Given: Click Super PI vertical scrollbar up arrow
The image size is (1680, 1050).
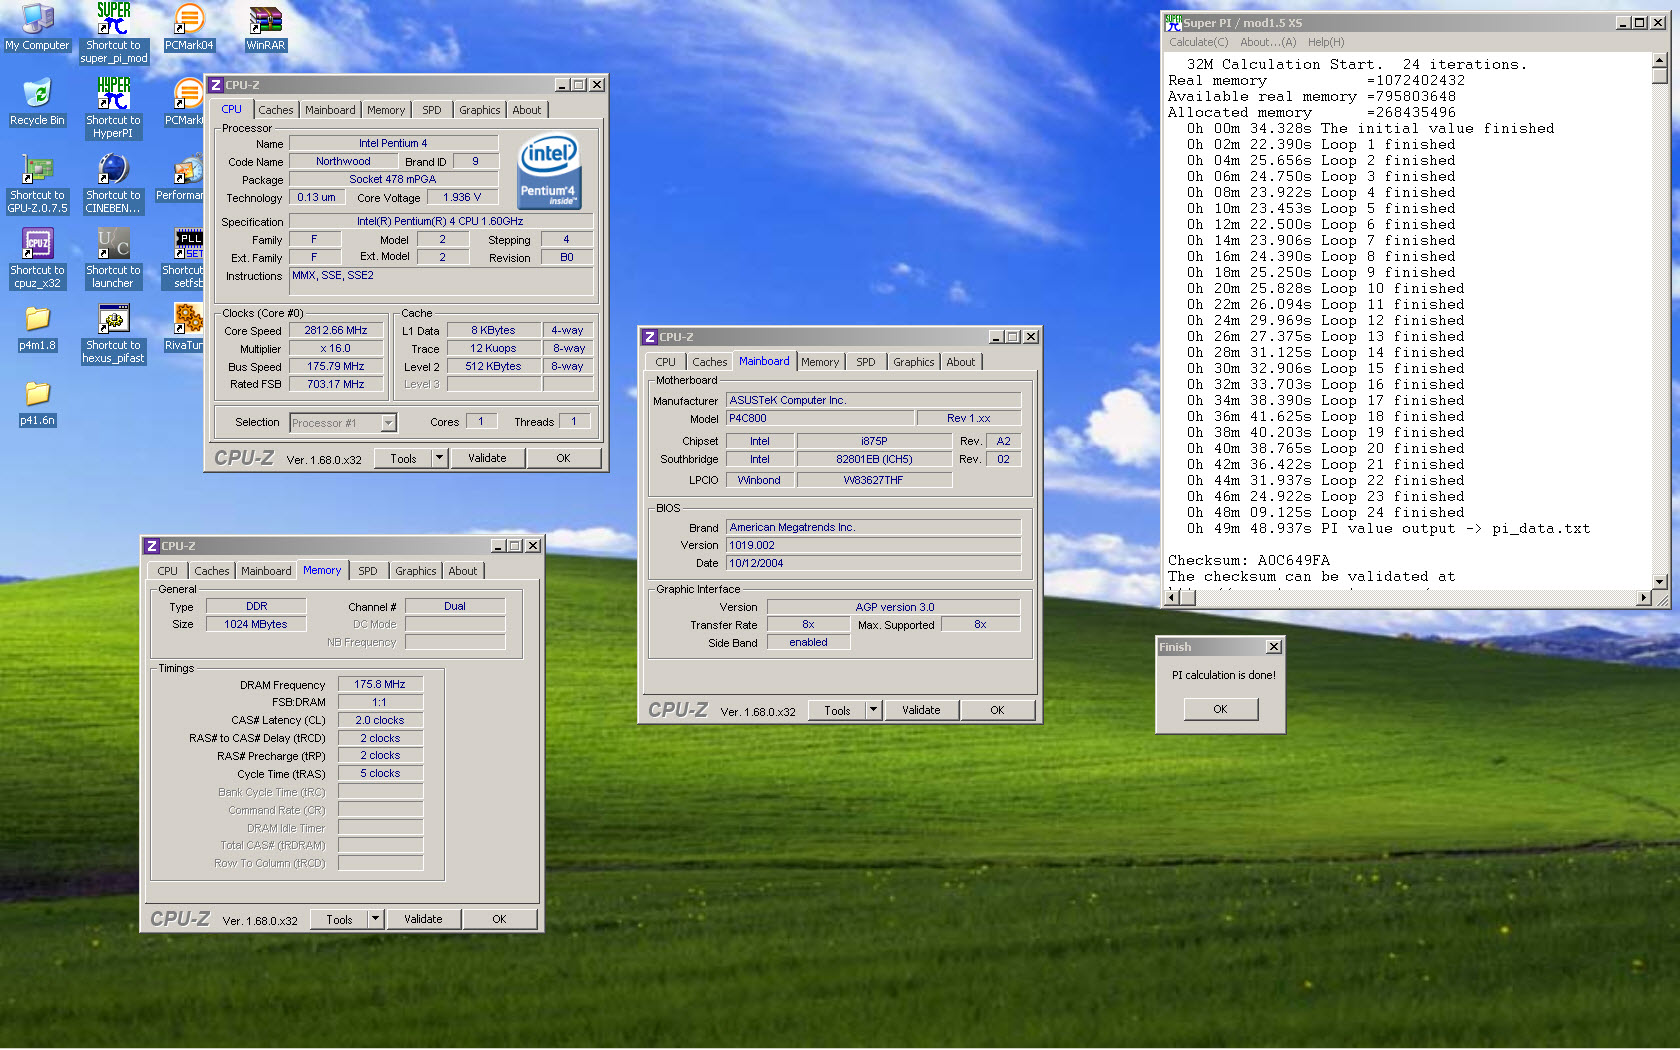Looking at the screenshot, I should (x=1660, y=60).
